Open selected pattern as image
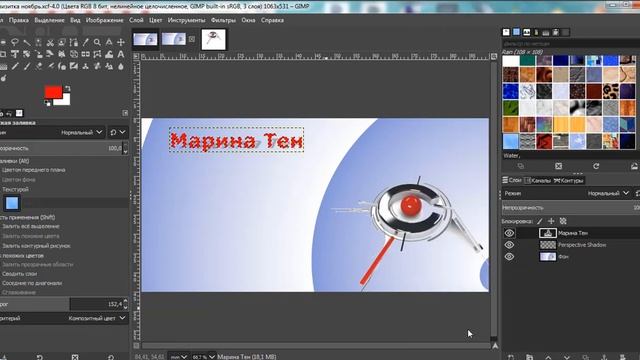This screenshot has width=640, height=360. pos(634,166)
